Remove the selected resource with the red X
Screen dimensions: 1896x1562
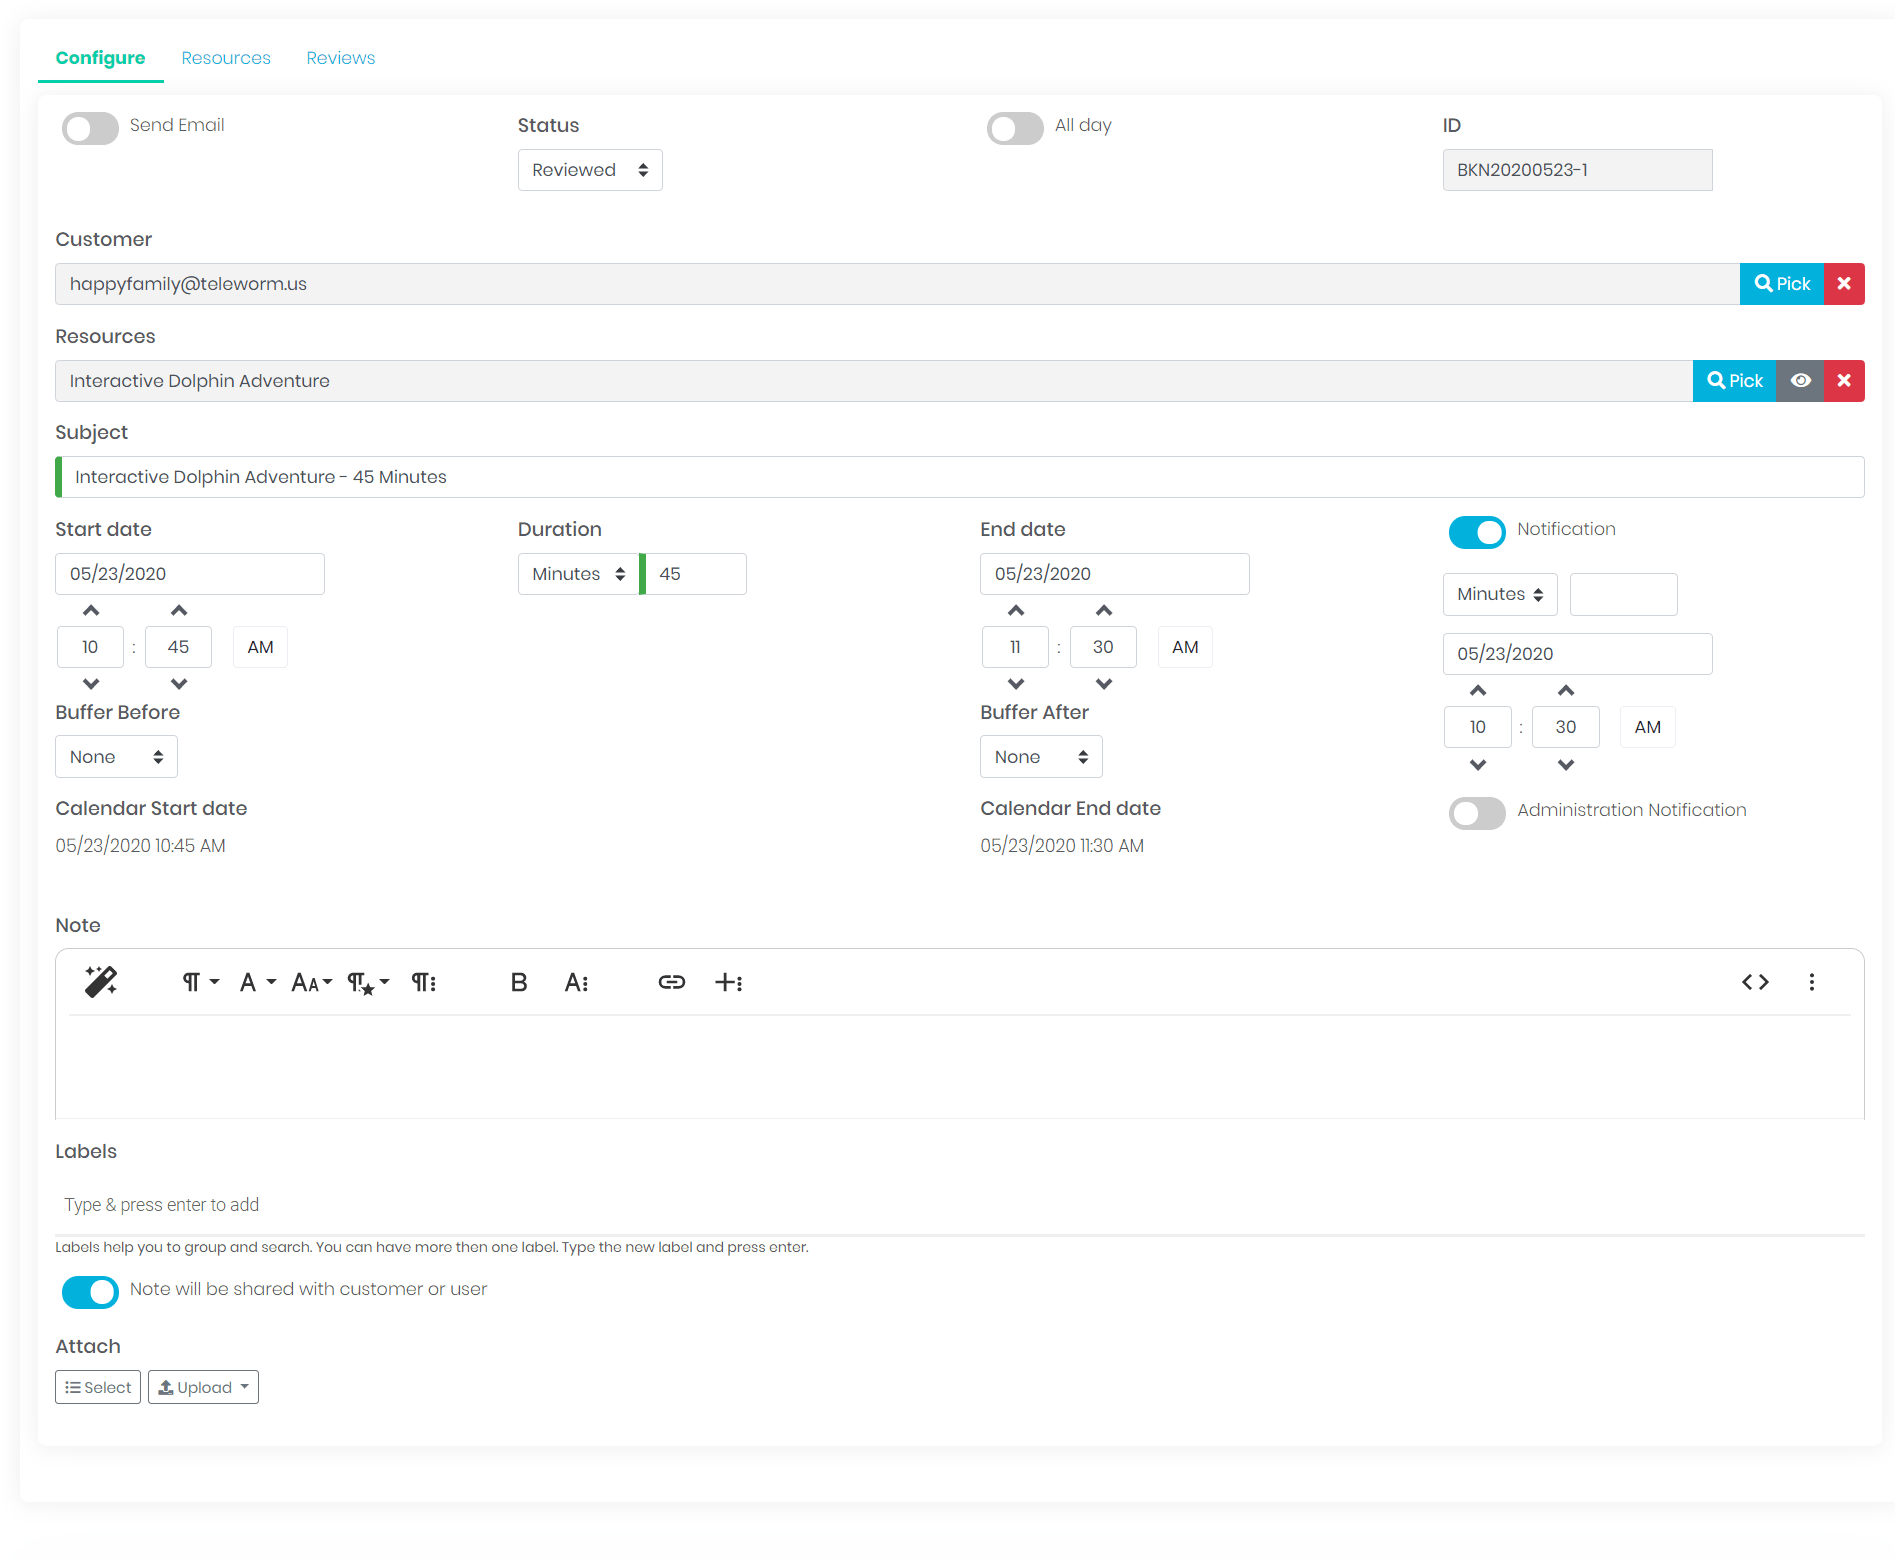pos(1843,380)
